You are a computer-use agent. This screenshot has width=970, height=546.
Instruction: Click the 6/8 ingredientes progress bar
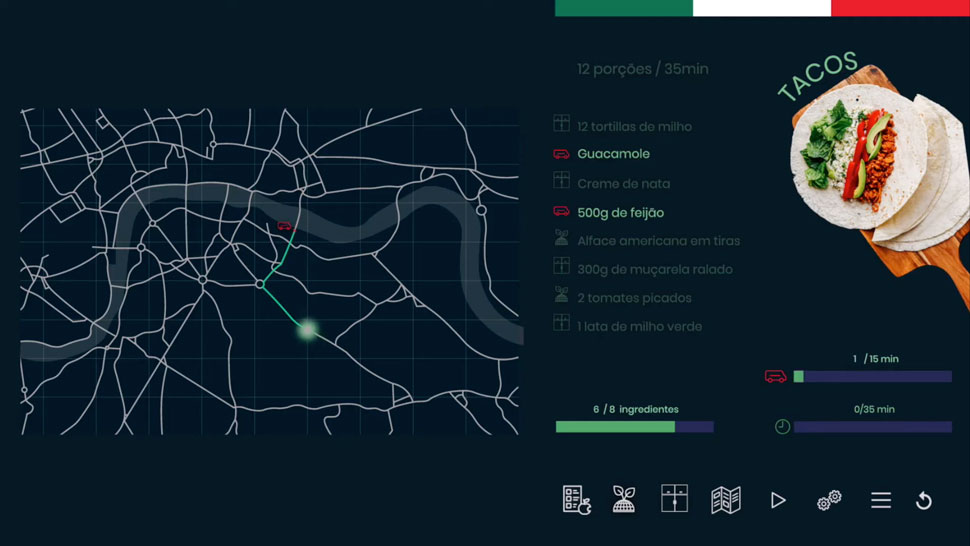coord(634,427)
